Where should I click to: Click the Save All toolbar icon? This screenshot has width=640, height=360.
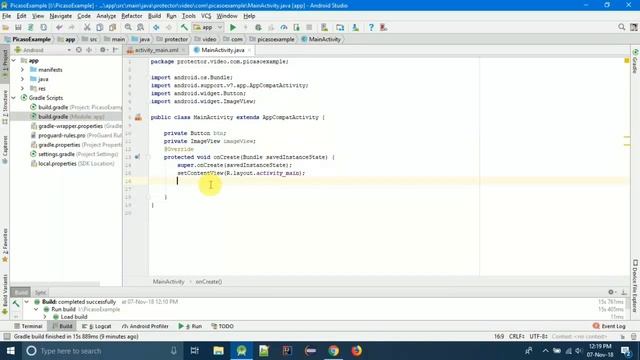(18, 27)
